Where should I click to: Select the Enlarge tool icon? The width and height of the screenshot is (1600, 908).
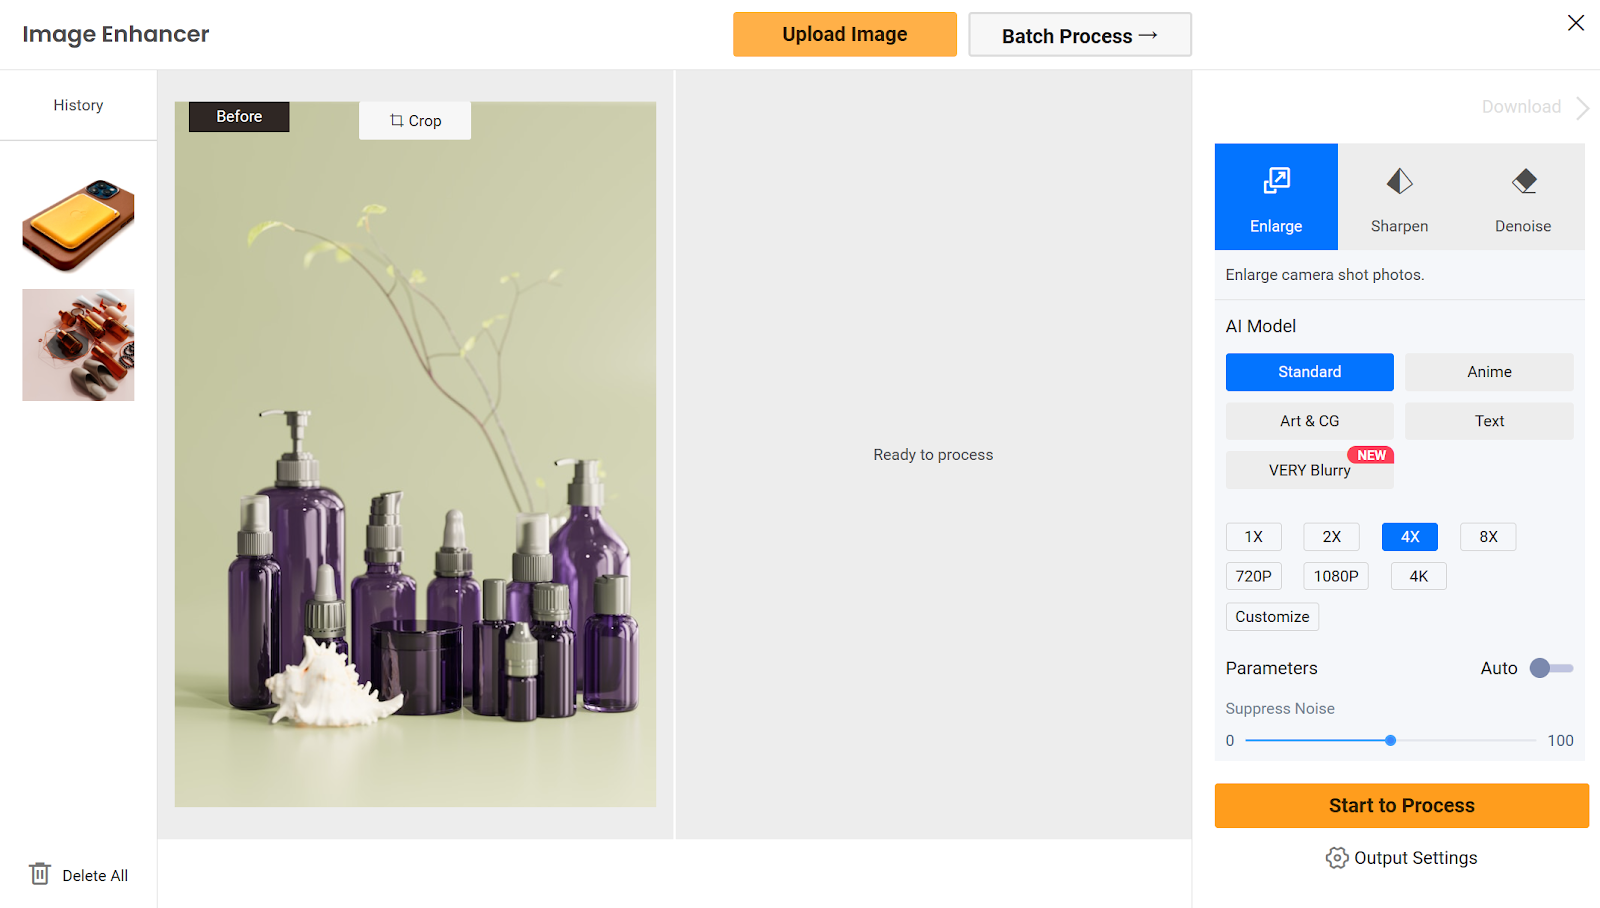pyautogui.click(x=1276, y=182)
